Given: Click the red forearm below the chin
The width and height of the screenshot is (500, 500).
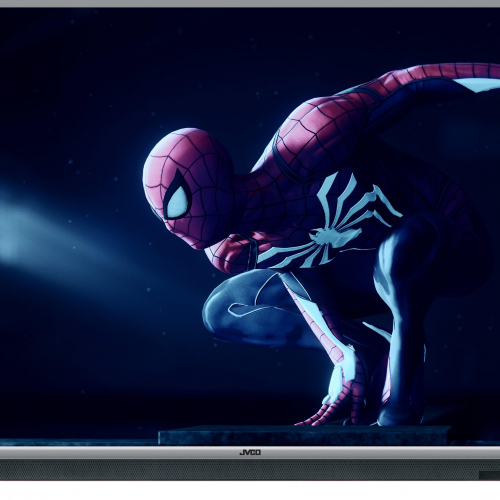Looking at the screenshot, I should [233, 252].
